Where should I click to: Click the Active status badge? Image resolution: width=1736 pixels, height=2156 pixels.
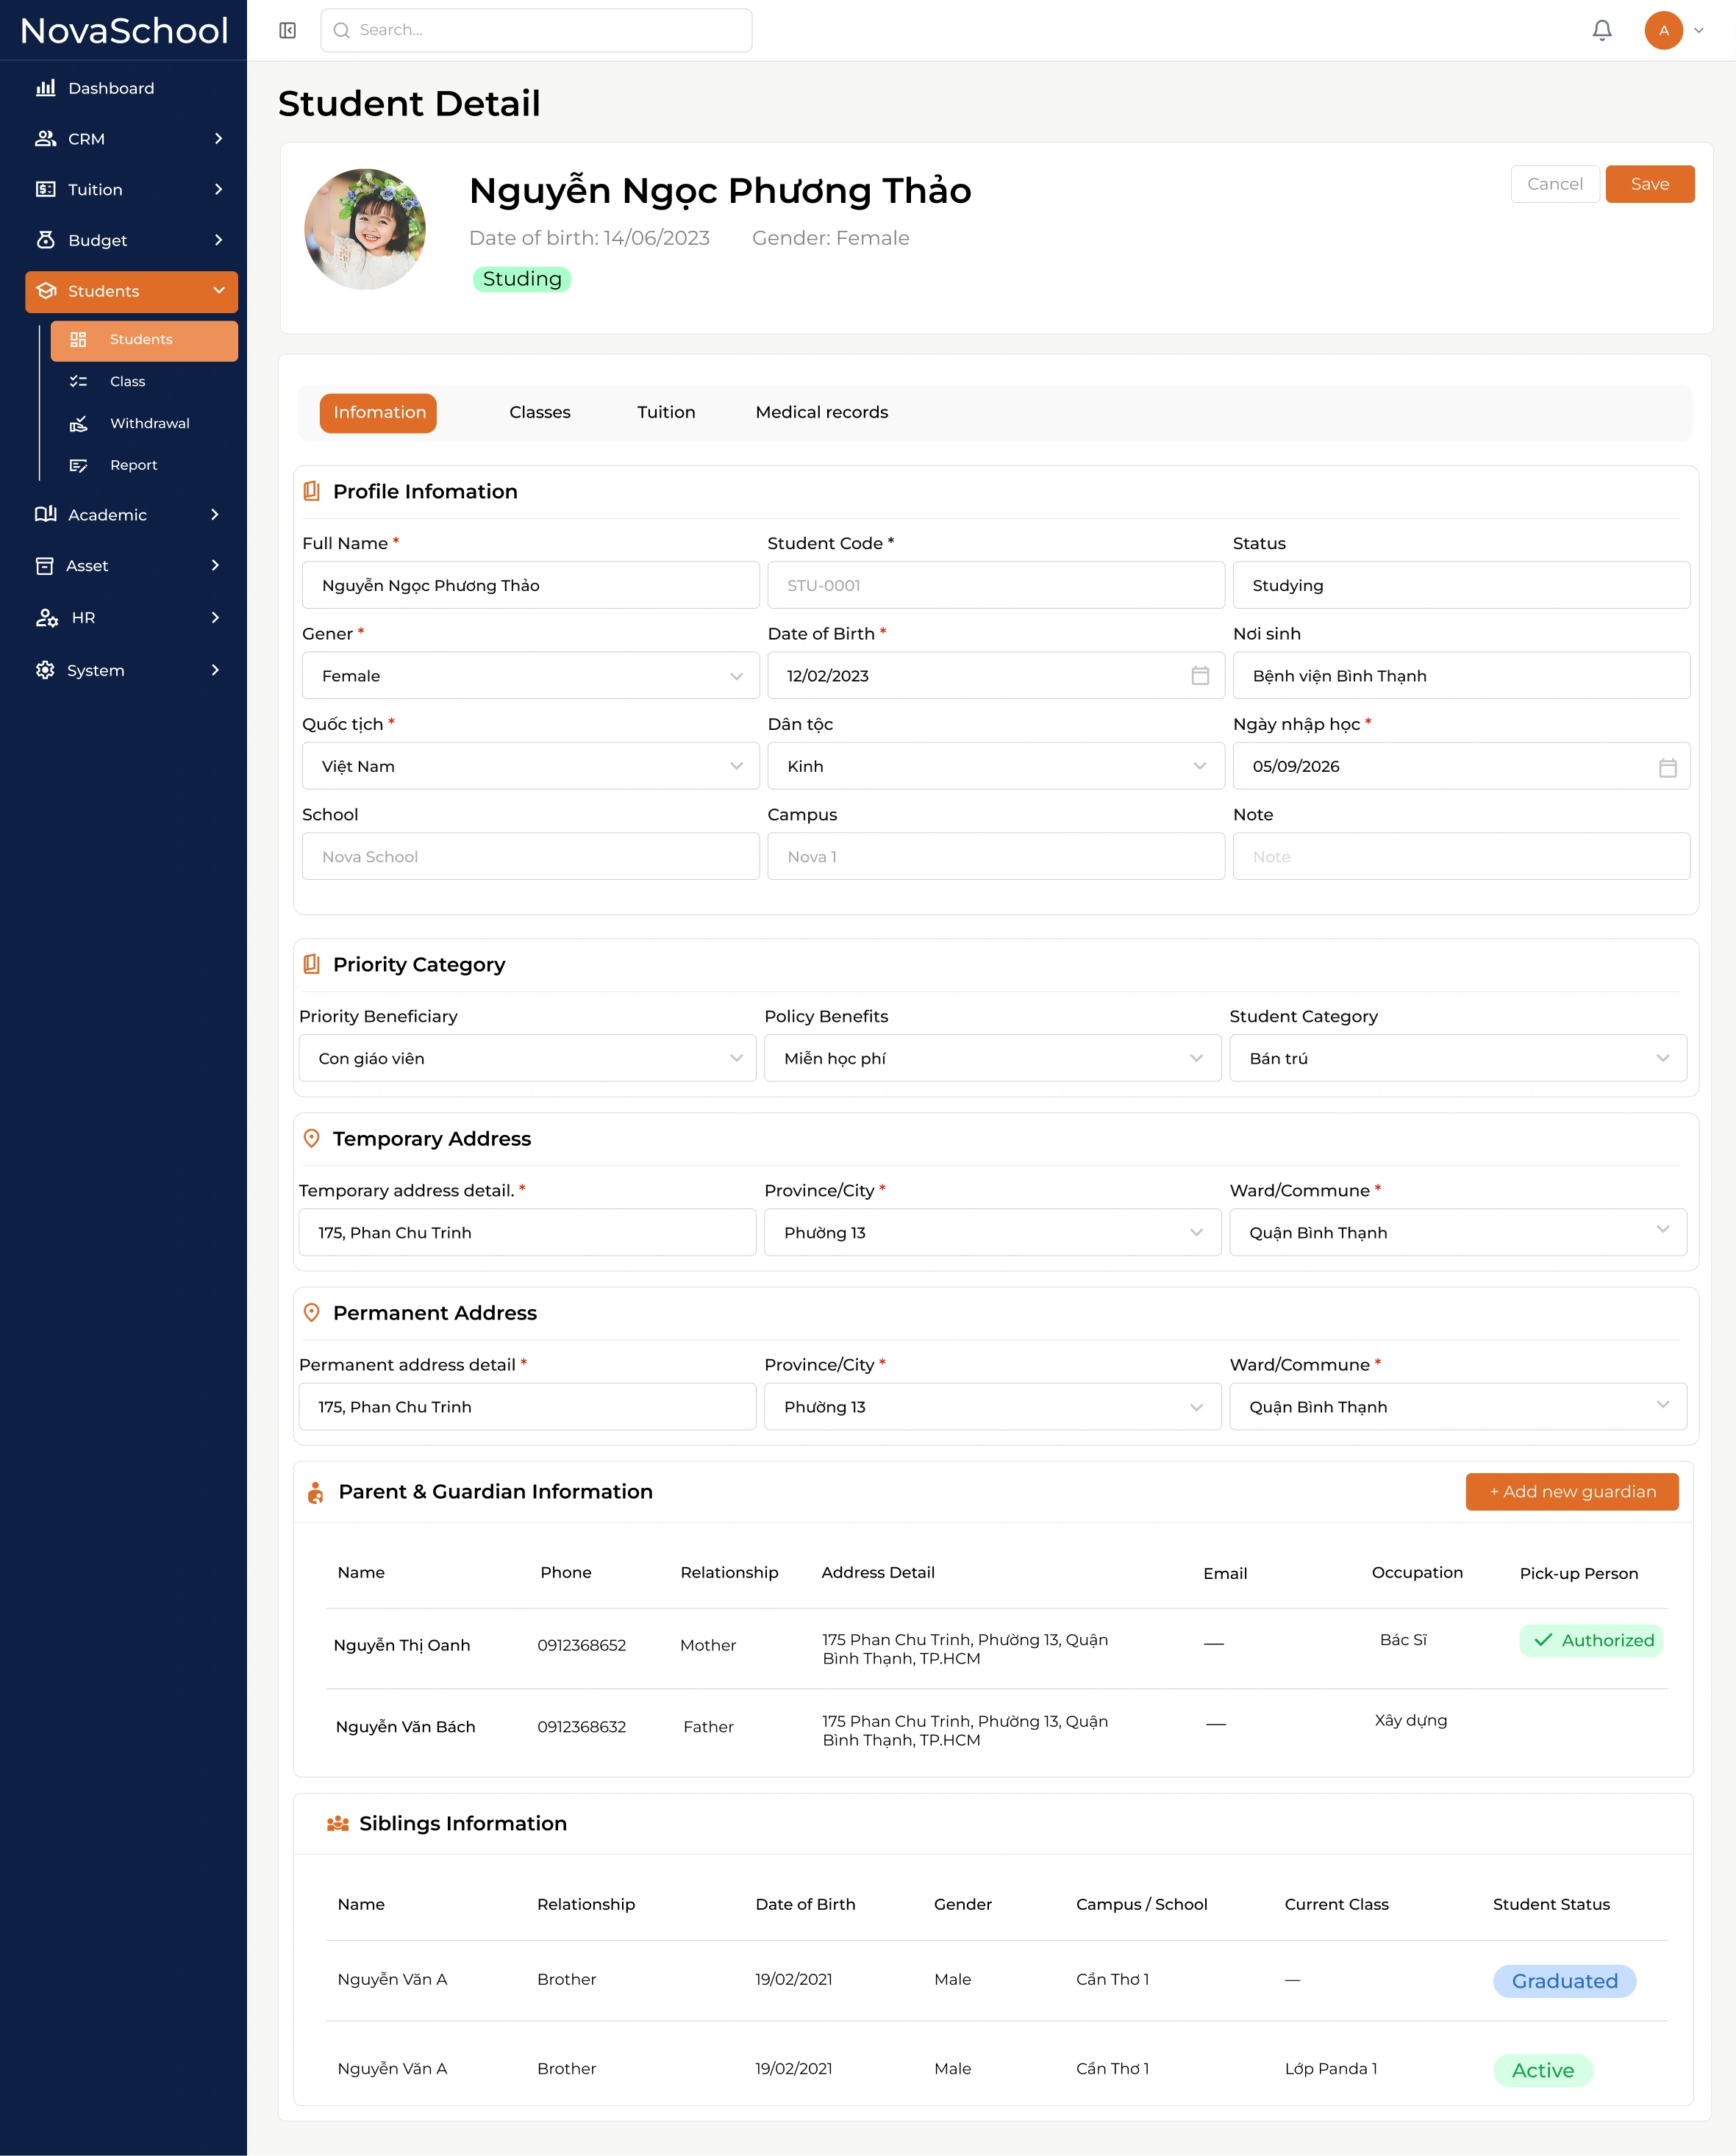point(1543,2071)
